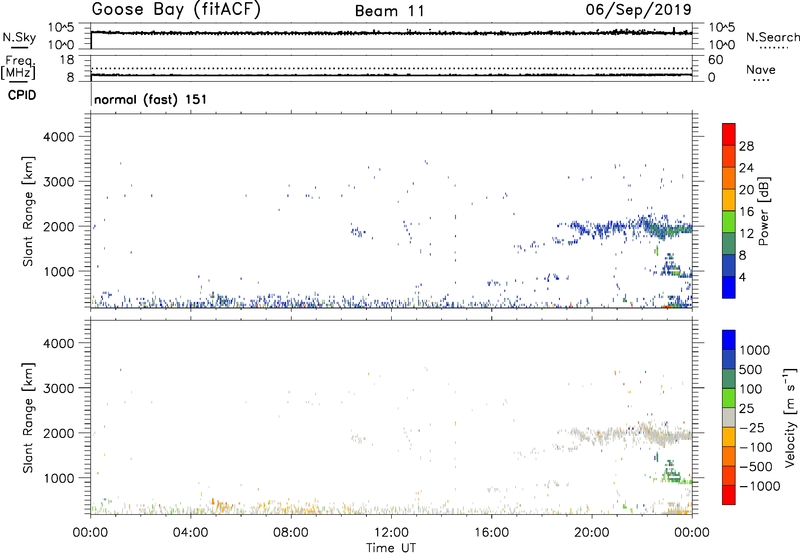Click the 'Freq. [MHz]' axis label
The height and width of the screenshot is (554, 800).
tap(19, 68)
